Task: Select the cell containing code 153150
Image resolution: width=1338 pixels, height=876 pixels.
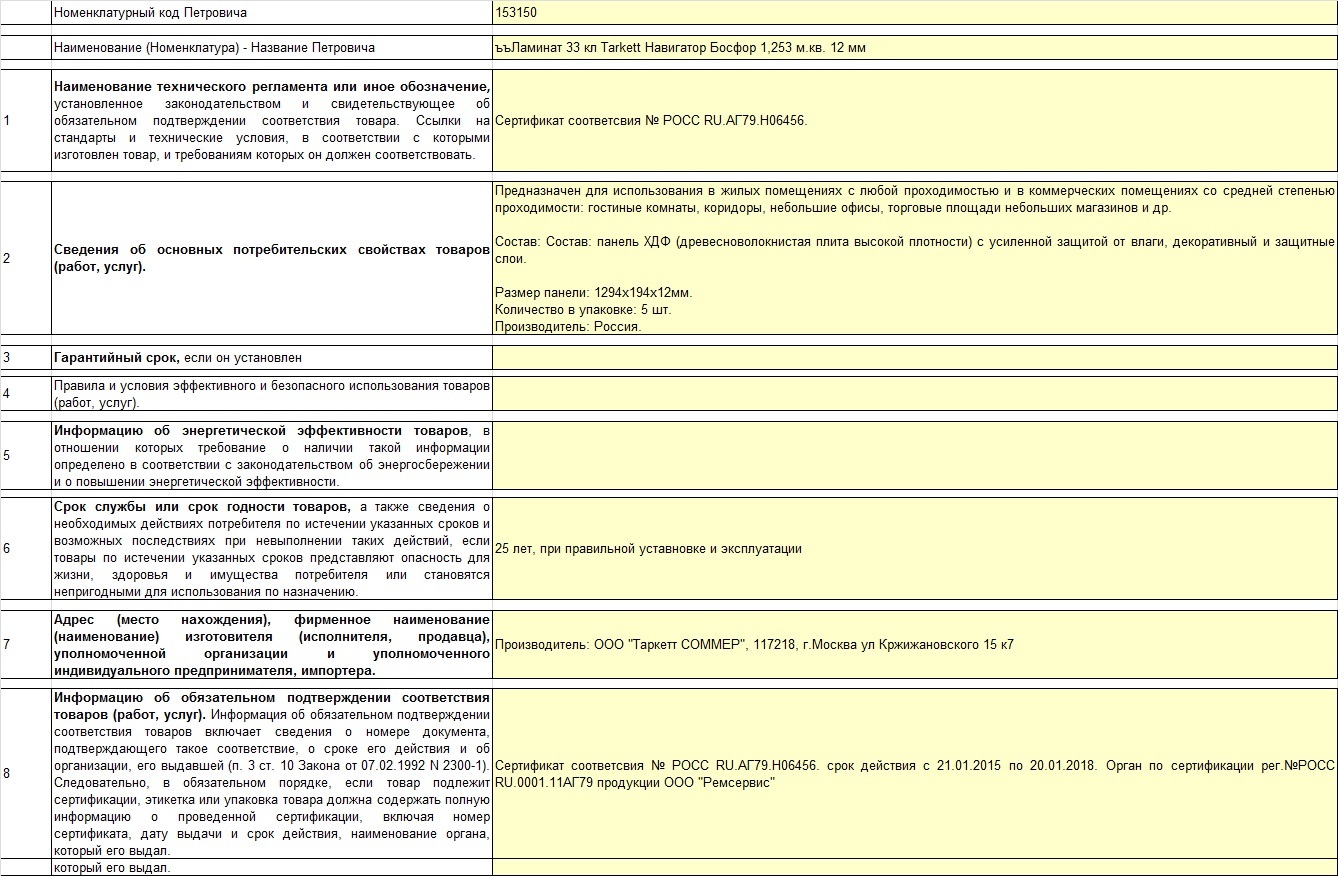Action: (x=914, y=13)
